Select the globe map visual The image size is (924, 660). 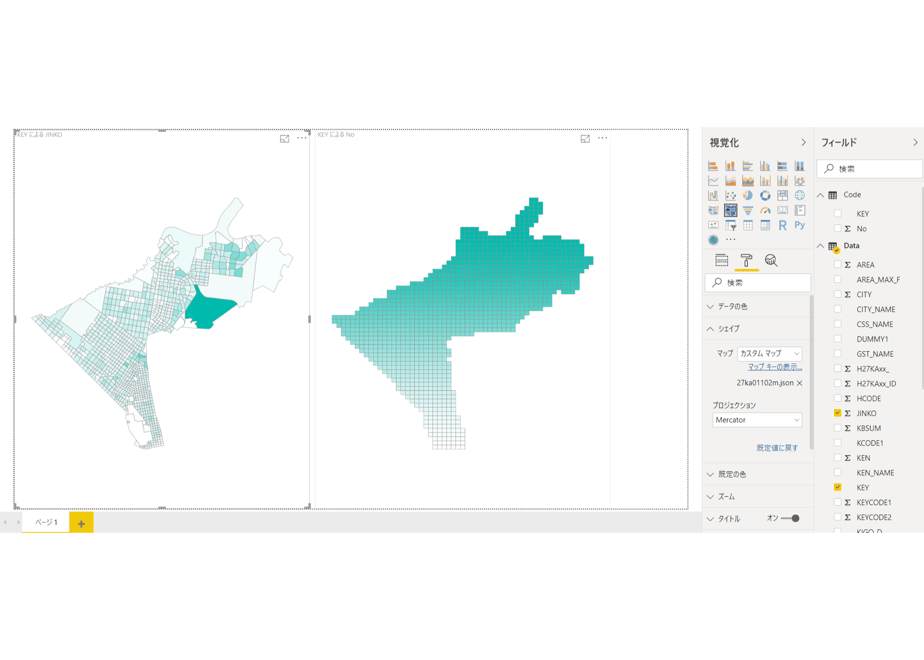click(x=800, y=195)
